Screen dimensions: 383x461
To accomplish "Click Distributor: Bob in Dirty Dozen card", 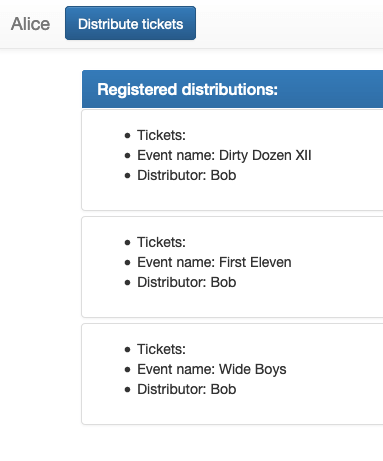I will pos(187,175).
